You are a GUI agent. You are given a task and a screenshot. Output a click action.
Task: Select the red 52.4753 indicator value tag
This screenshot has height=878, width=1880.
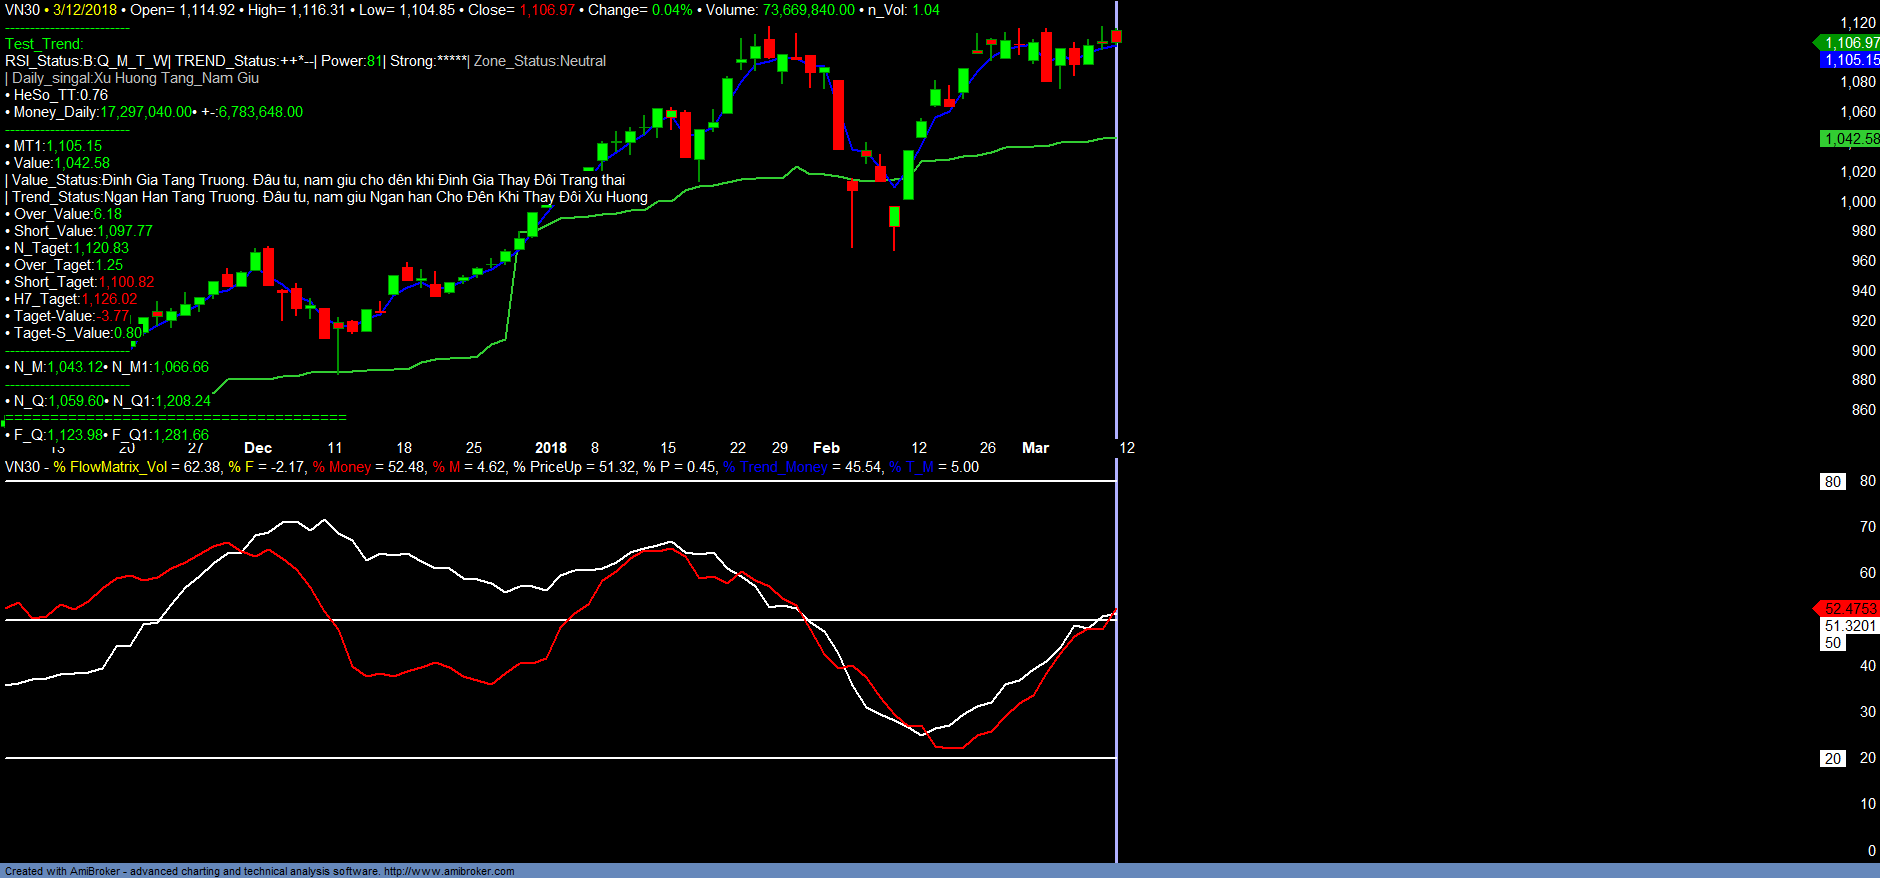pyautogui.click(x=1849, y=609)
